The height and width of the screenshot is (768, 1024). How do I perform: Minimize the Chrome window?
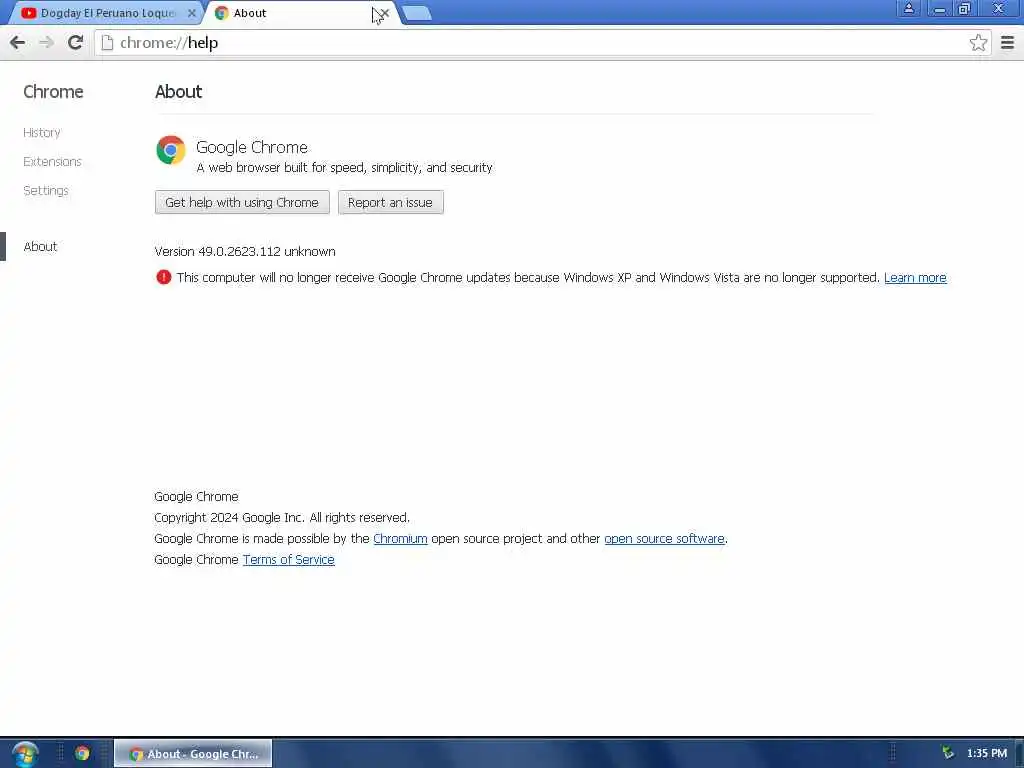[x=939, y=8]
